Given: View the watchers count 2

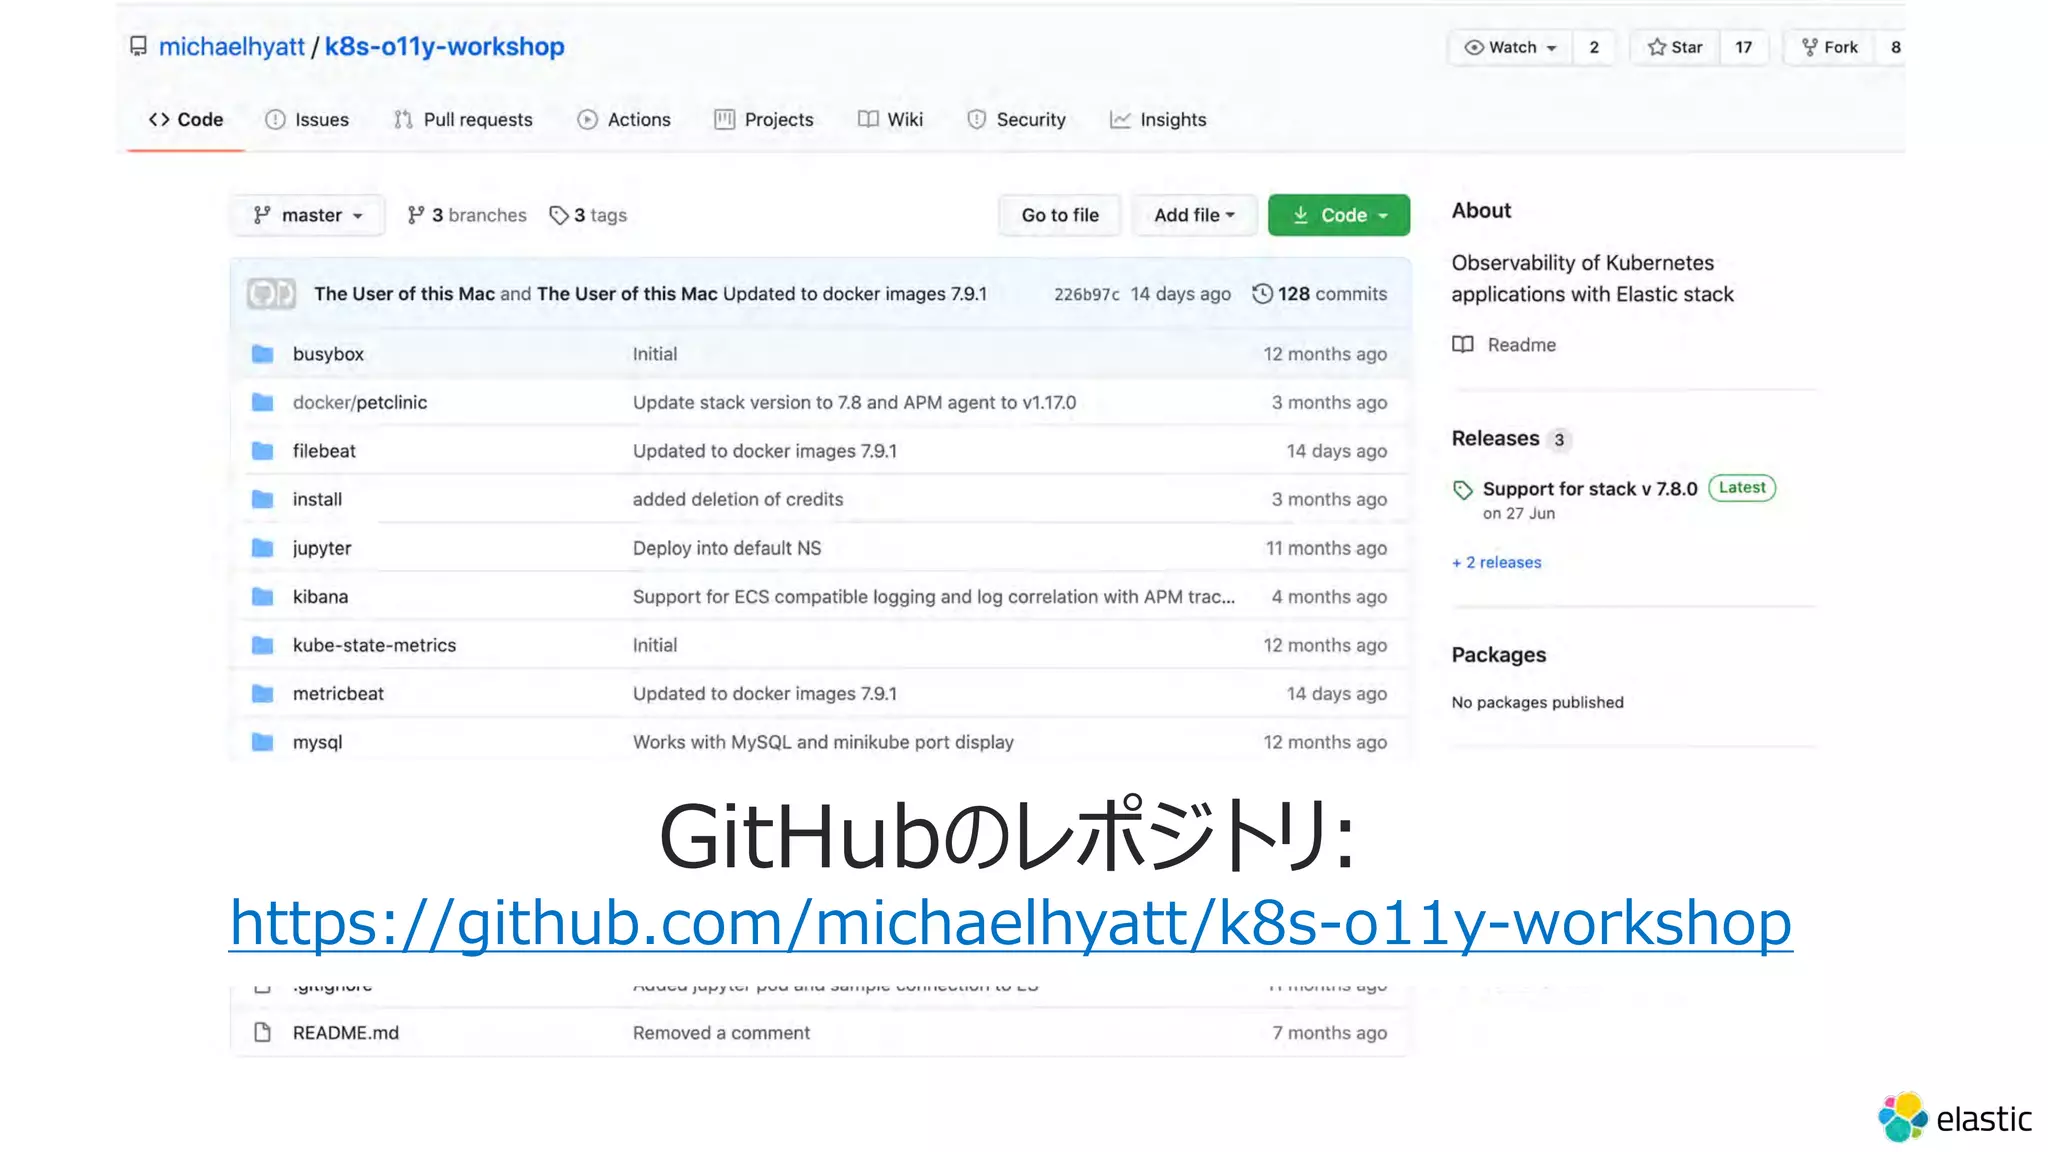Looking at the screenshot, I should [1594, 47].
